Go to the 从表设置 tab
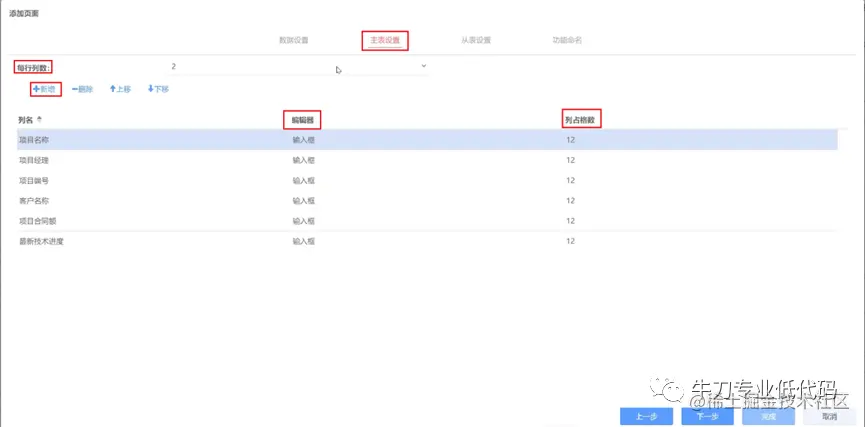 pyautogui.click(x=476, y=40)
